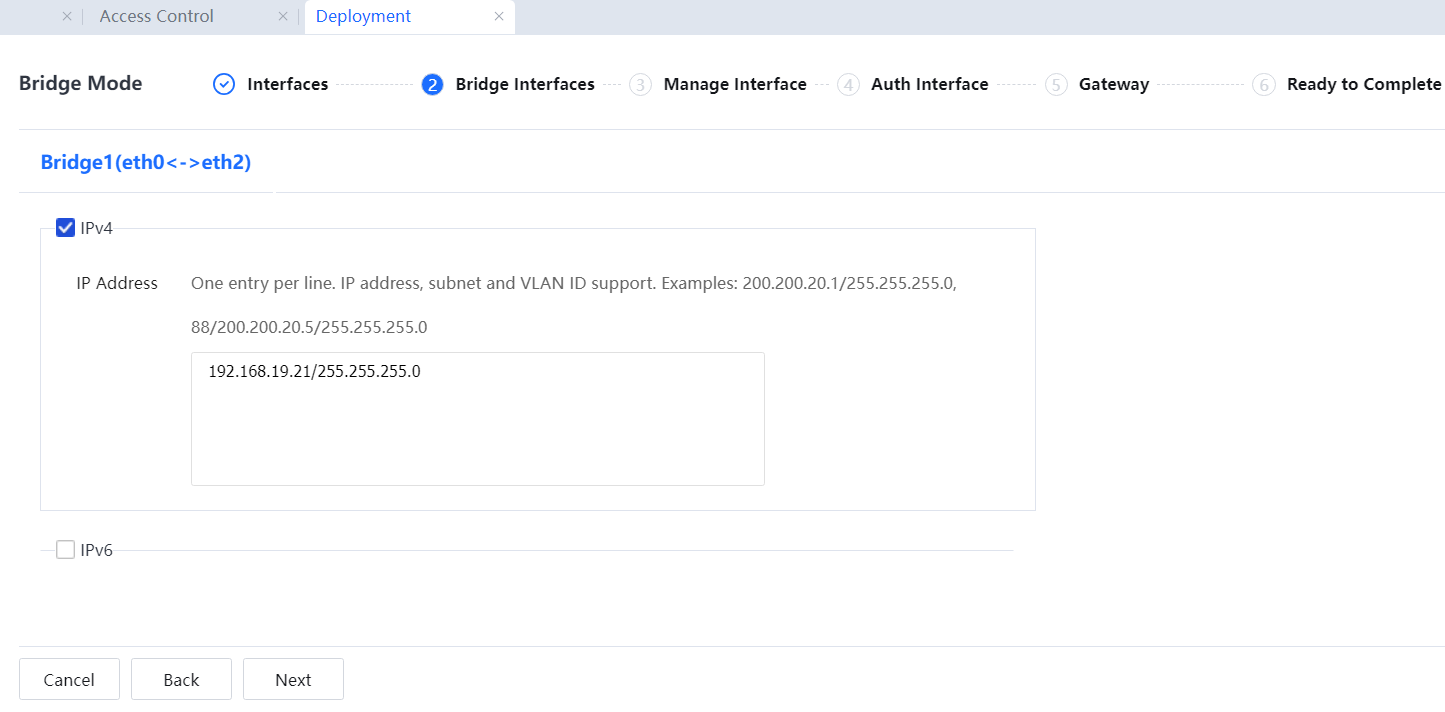Close the Access Control tab

point(283,17)
